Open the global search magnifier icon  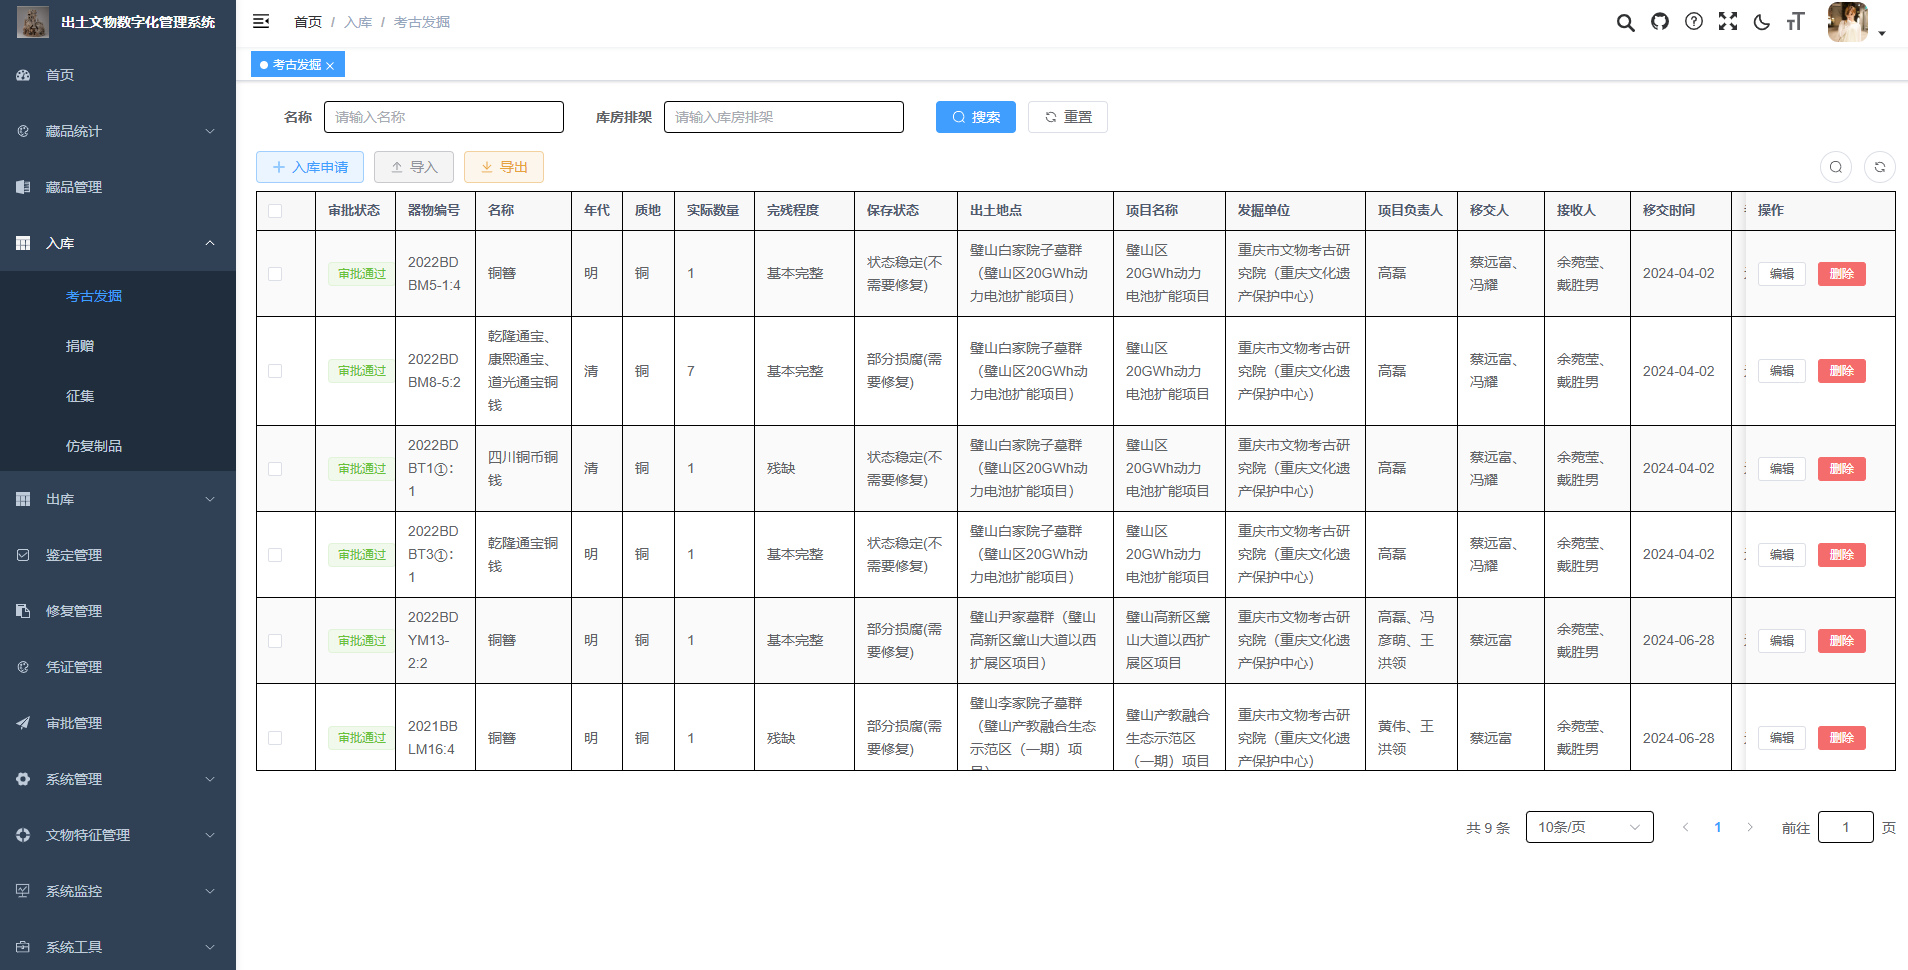(1626, 21)
